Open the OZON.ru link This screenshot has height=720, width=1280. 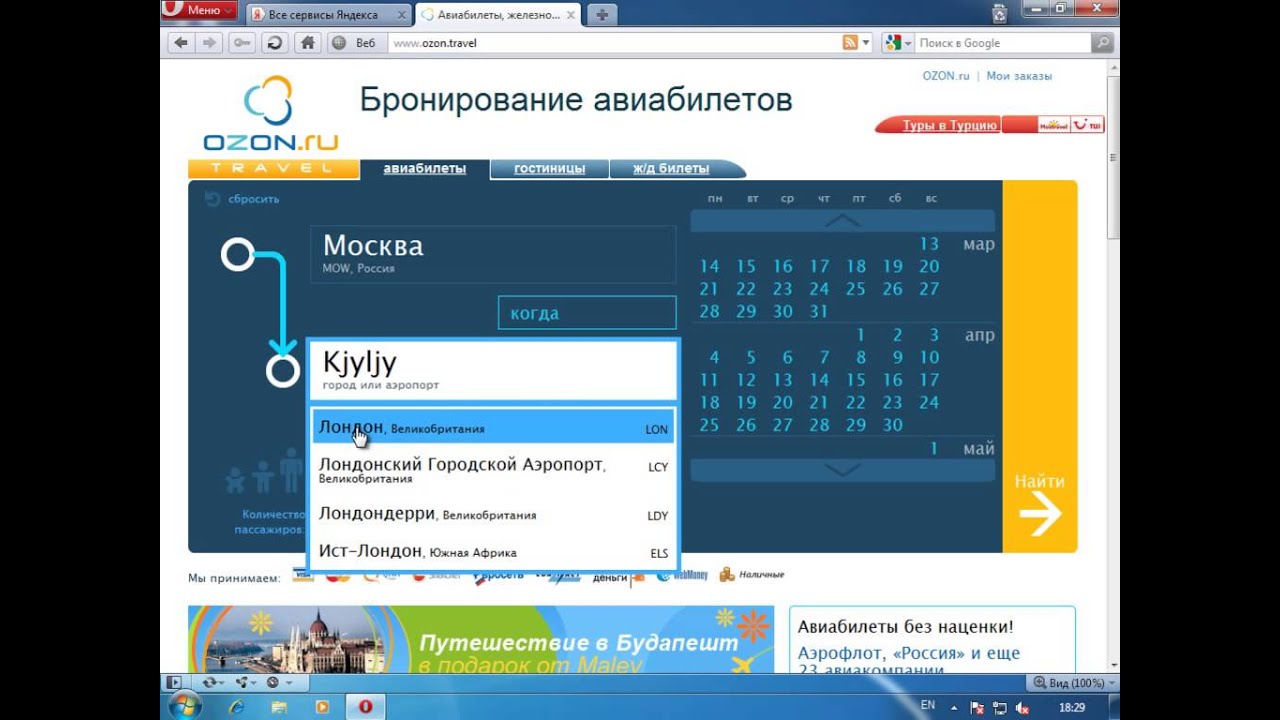[946, 76]
